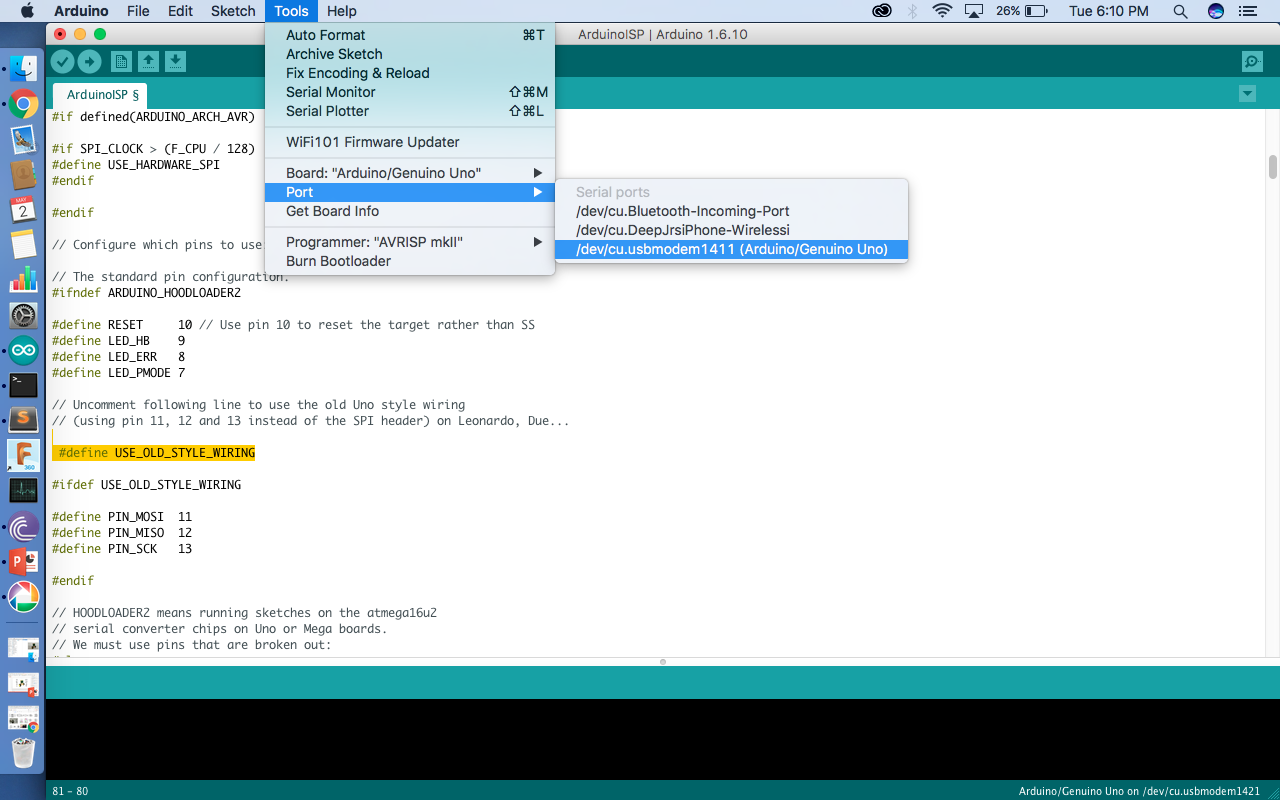Open Calendar in the dock
Screen dimensions: 1280x800
click(x=24, y=209)
